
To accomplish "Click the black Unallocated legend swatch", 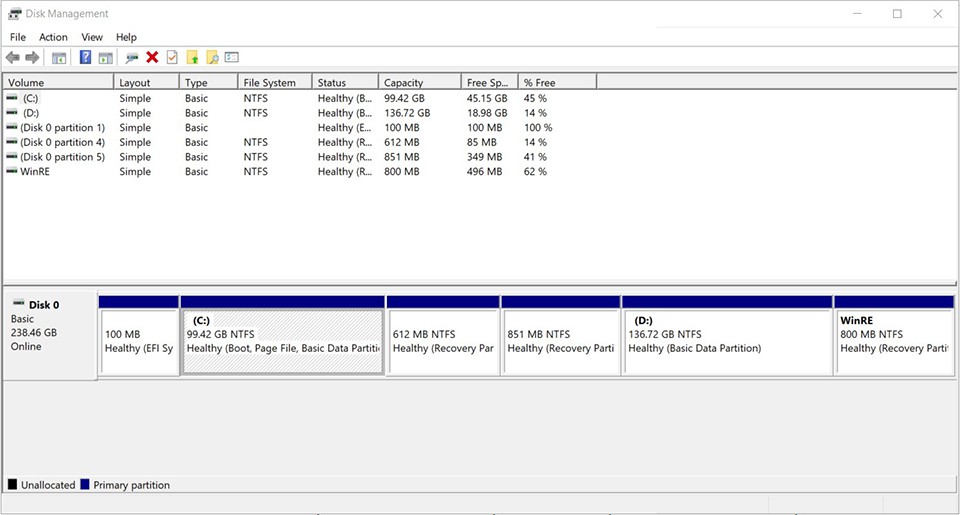I will point(12,484).
